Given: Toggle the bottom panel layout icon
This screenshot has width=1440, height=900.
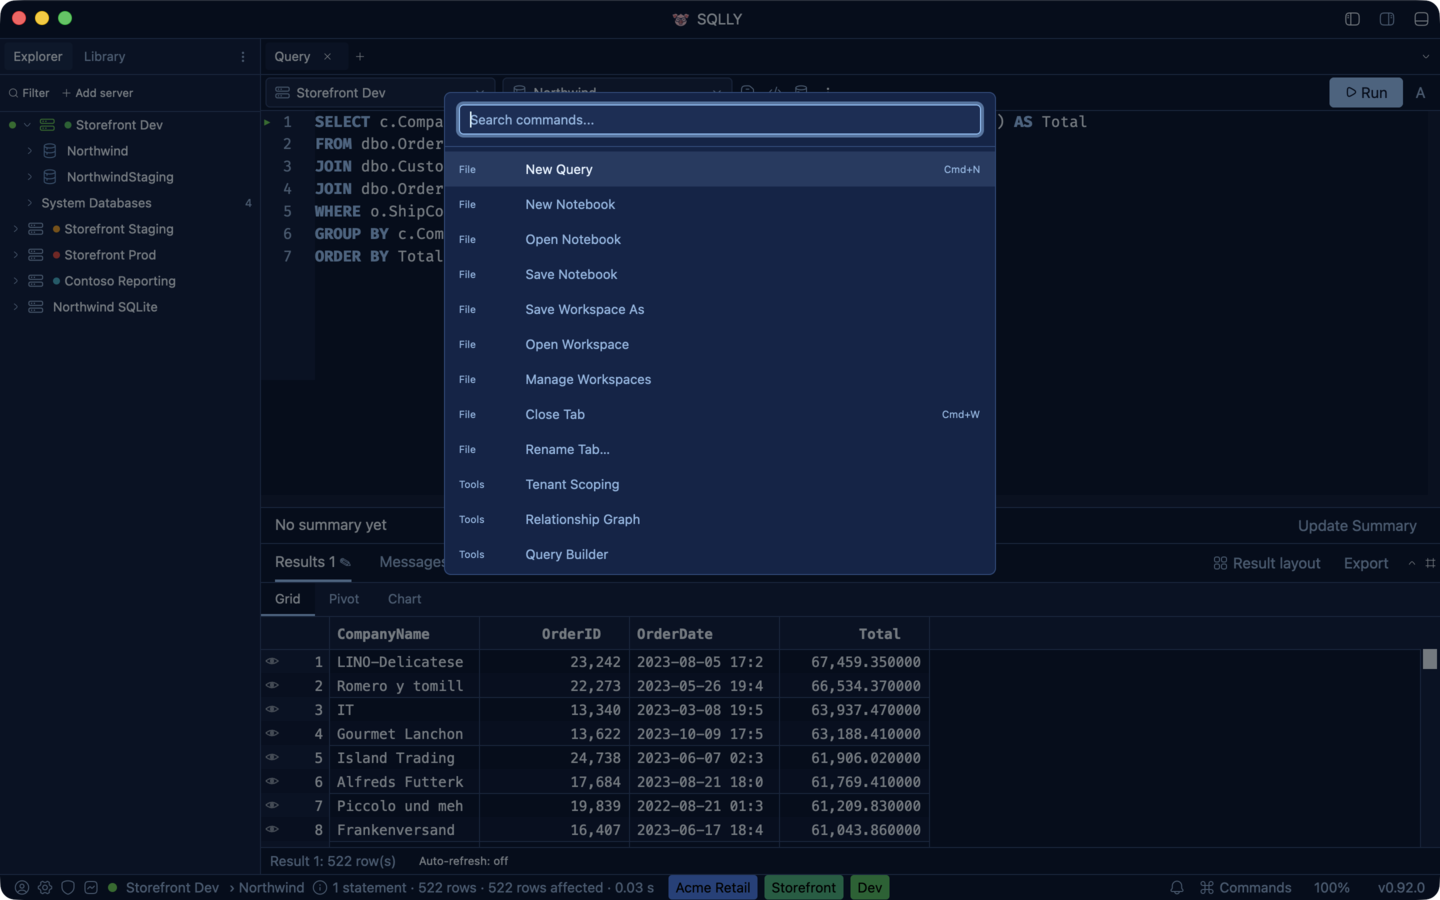Looking at the screenshot, I should pyautogui.click(x=1421, y=19).
